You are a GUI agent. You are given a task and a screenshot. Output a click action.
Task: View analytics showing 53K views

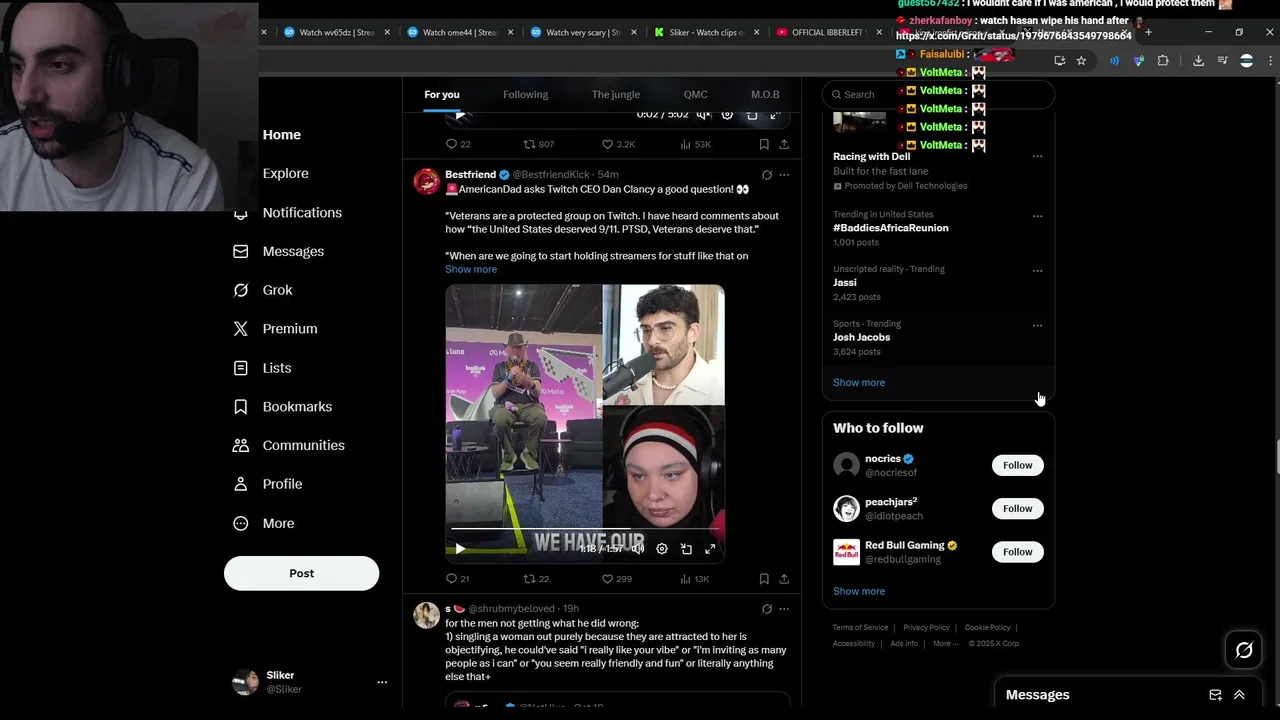point(695,144)
